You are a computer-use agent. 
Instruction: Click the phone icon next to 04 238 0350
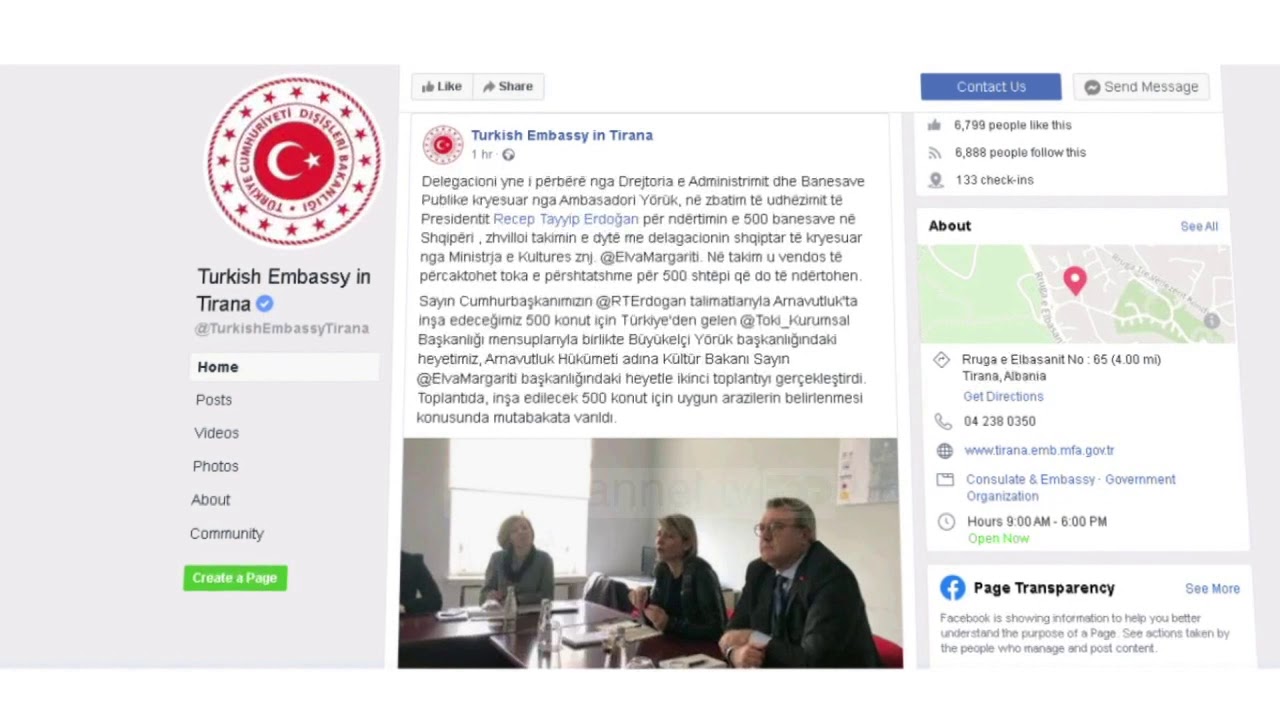943,422
